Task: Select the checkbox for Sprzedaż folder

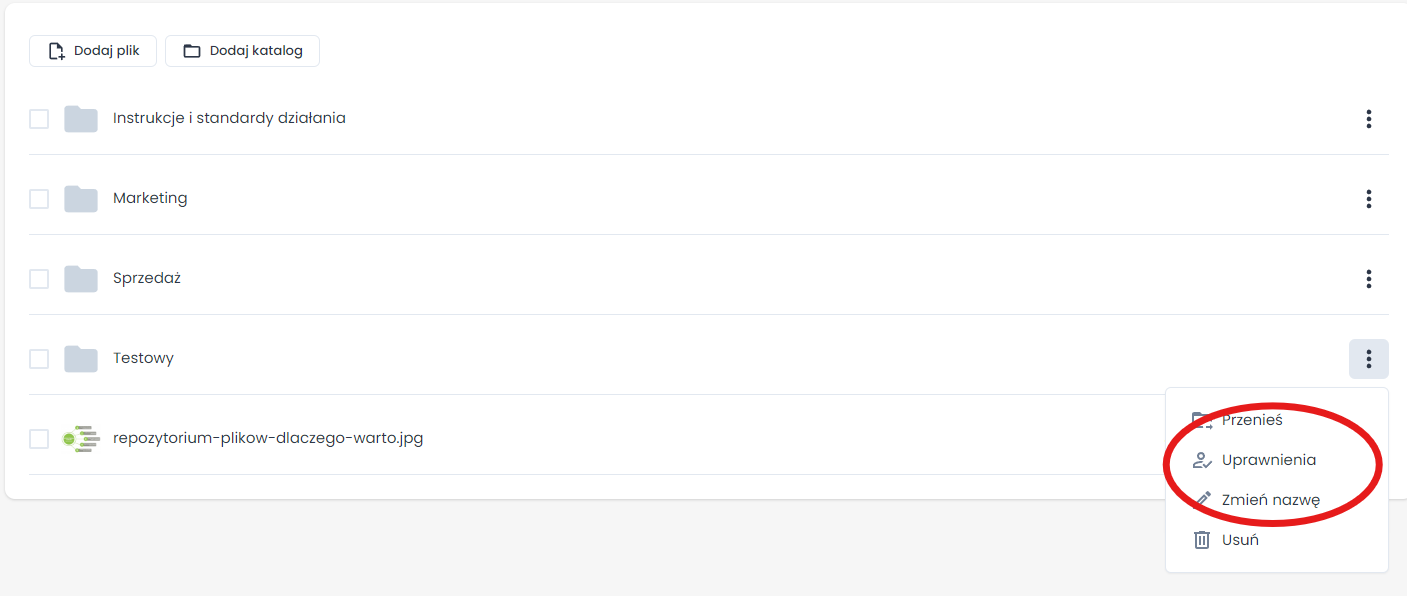Action: pyautogui.click(x=39, y=279)
